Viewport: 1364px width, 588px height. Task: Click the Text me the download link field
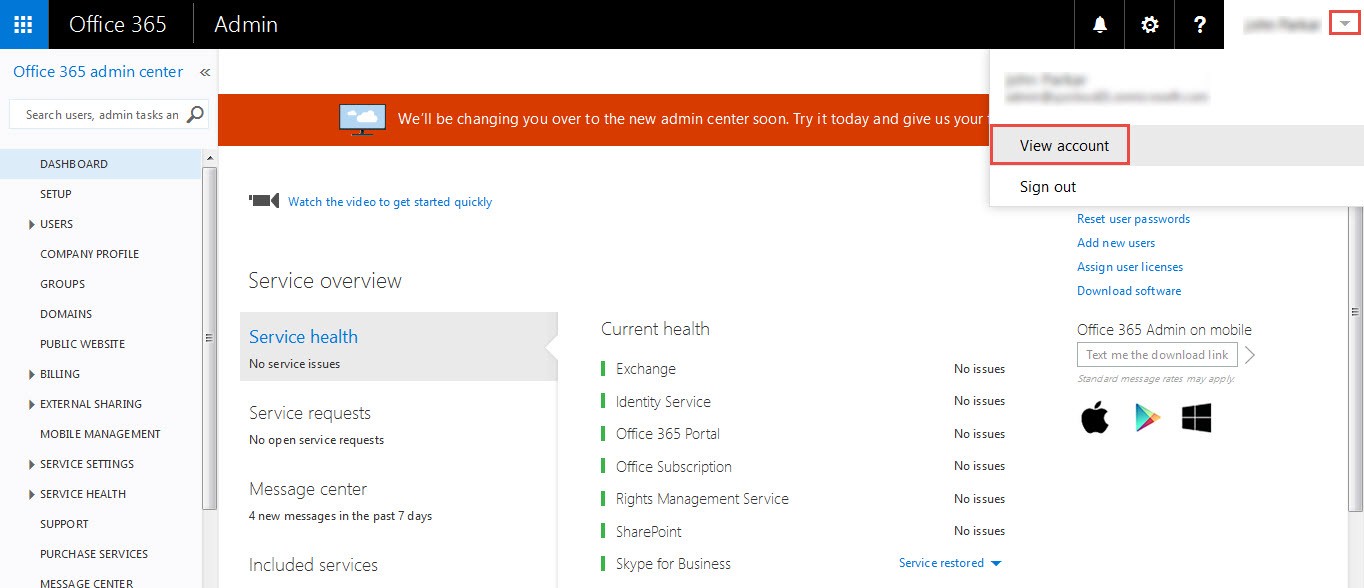(1157, 355)
